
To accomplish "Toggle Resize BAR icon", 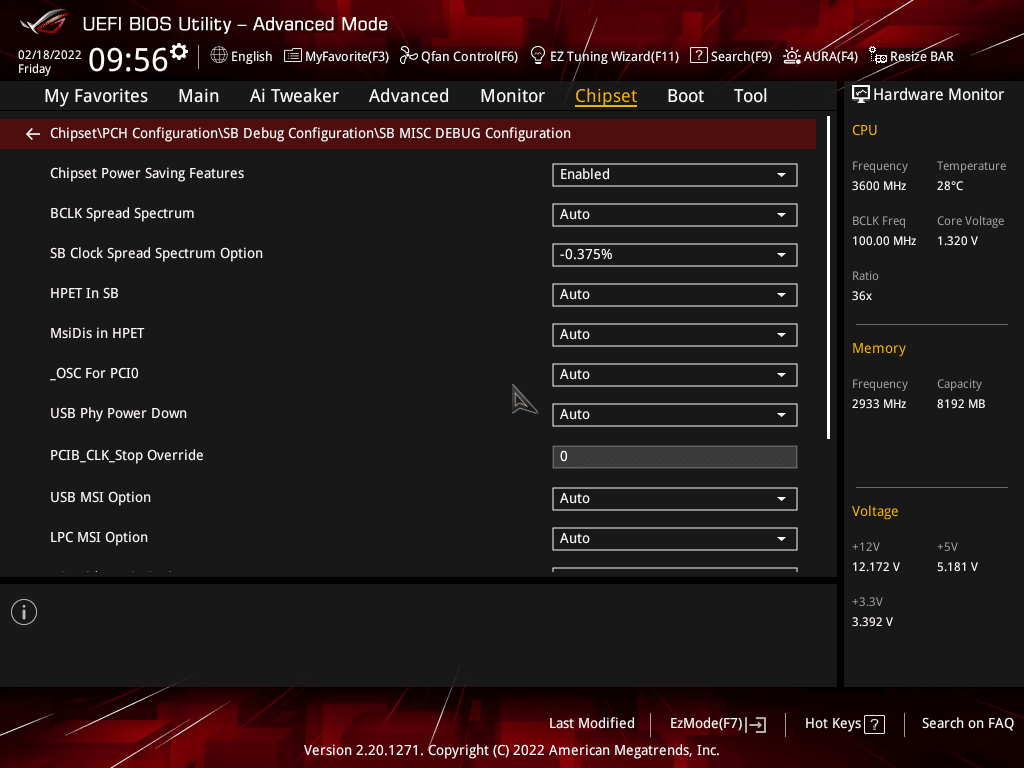I will point(878,56).
